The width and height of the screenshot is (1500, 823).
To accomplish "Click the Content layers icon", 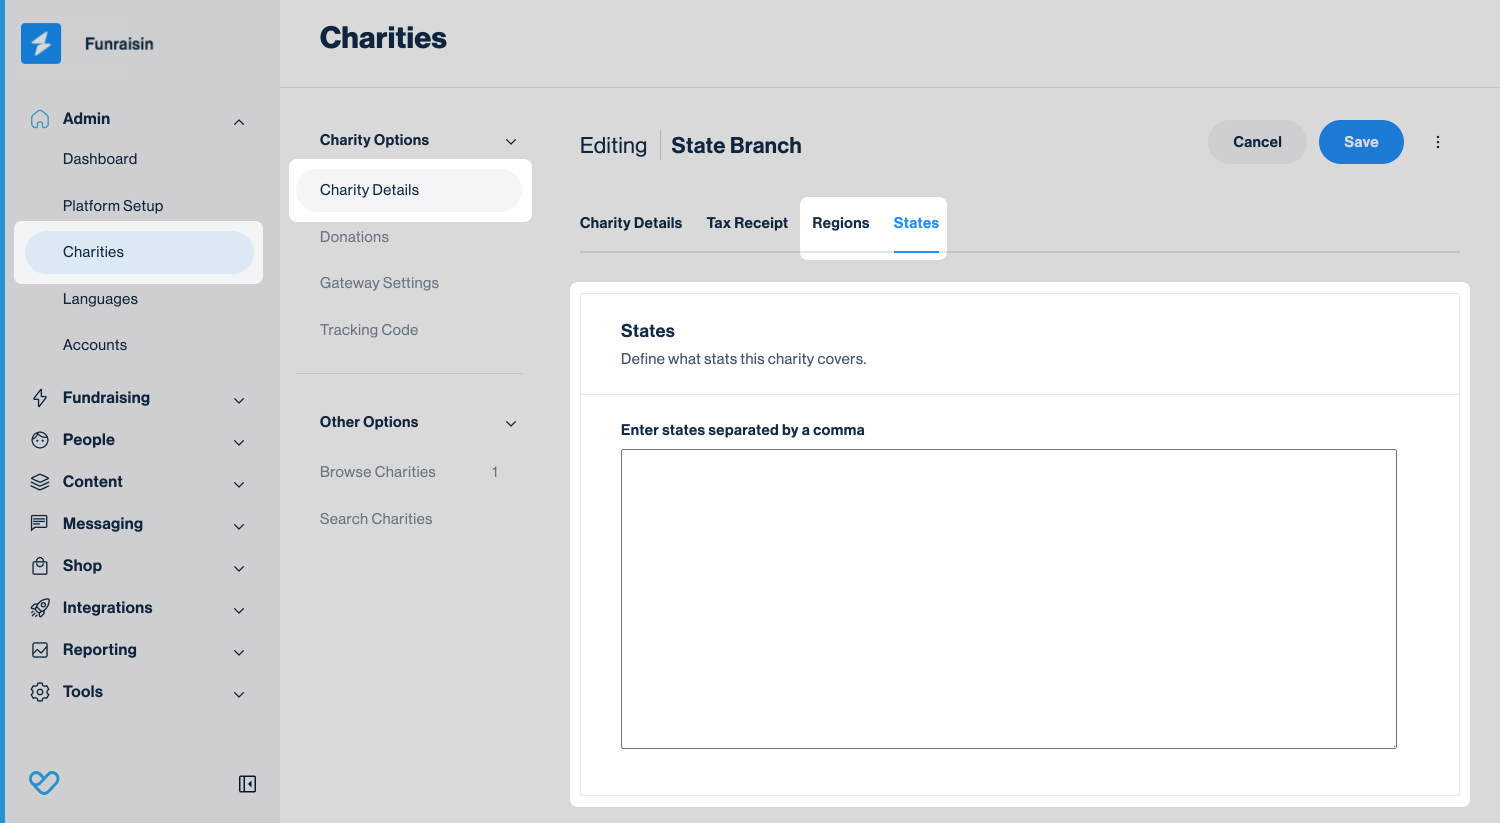I will coord(40,482).
